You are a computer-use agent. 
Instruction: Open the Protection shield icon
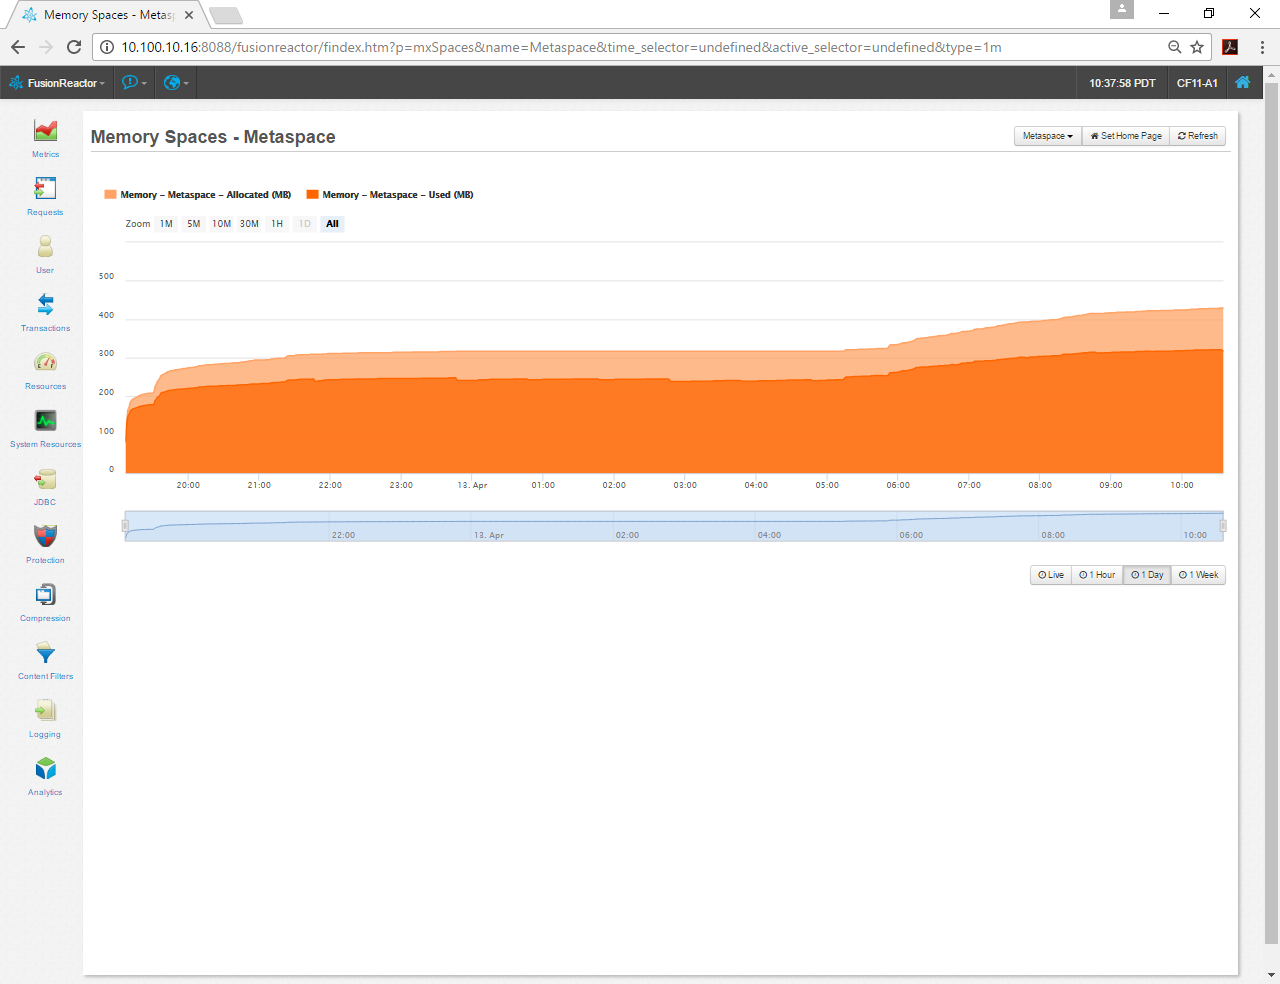(x=45, y=536)
